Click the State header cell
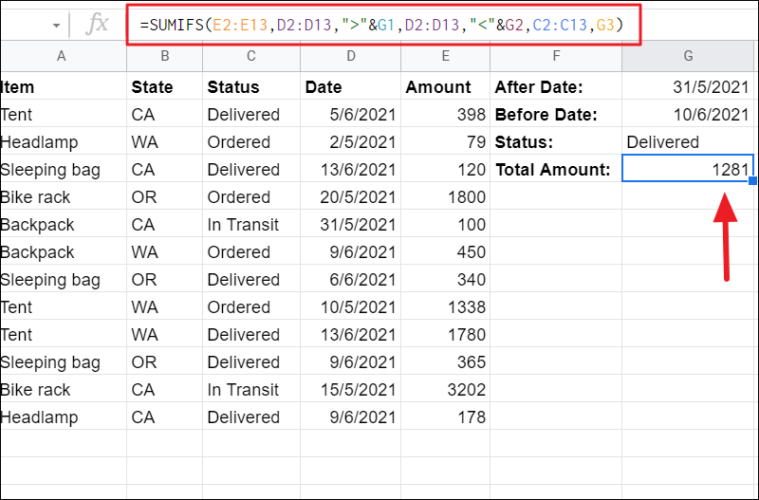Image resolution: width=759 pixels, height=500 pixels. (165, 86)
